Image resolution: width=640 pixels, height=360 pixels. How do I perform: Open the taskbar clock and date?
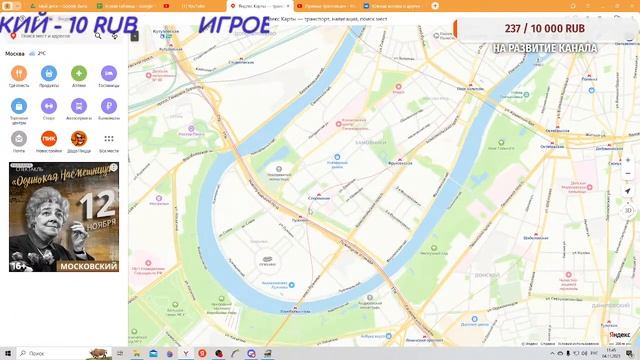coord(611,353)
